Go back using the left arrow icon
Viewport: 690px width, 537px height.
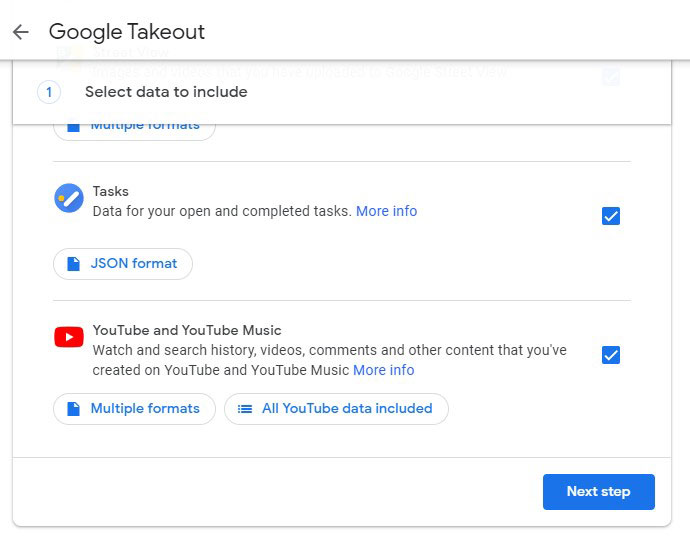(21, 32)
